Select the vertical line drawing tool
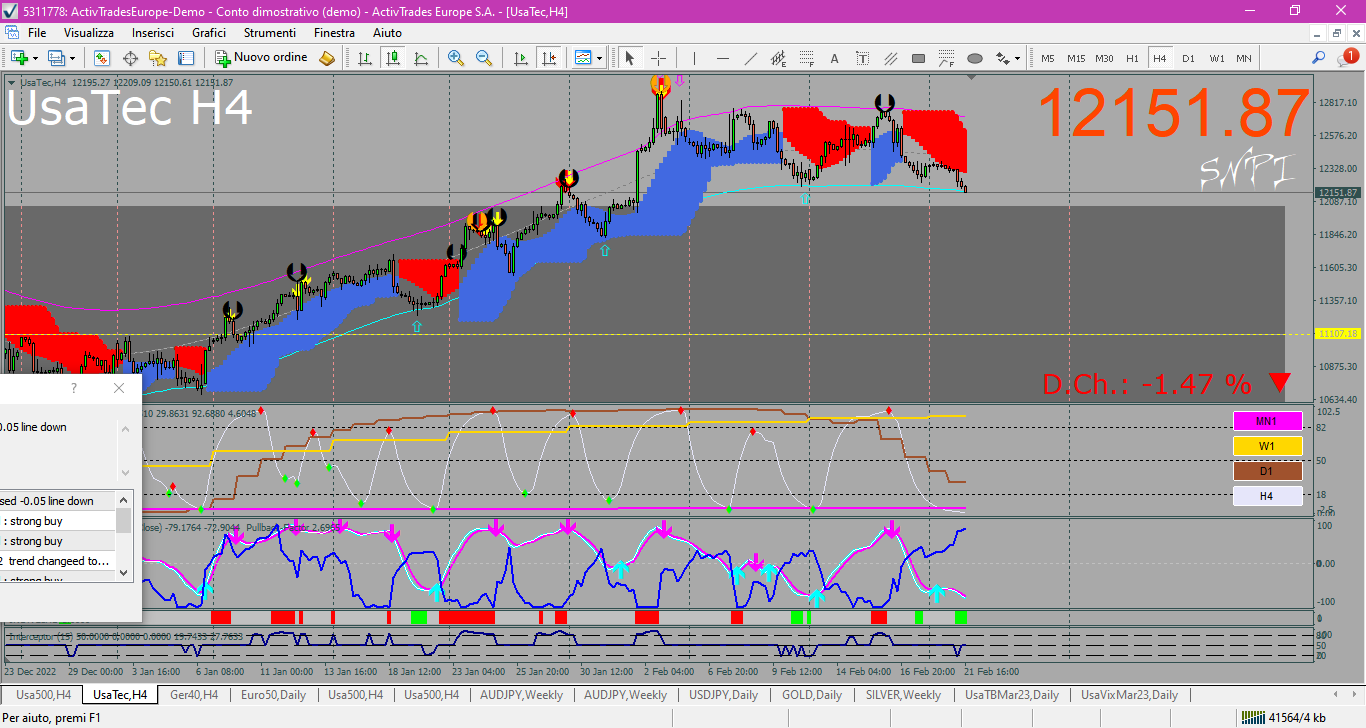Image resolution: width=1366 pixels, height=728 pixels. (694, 58)
